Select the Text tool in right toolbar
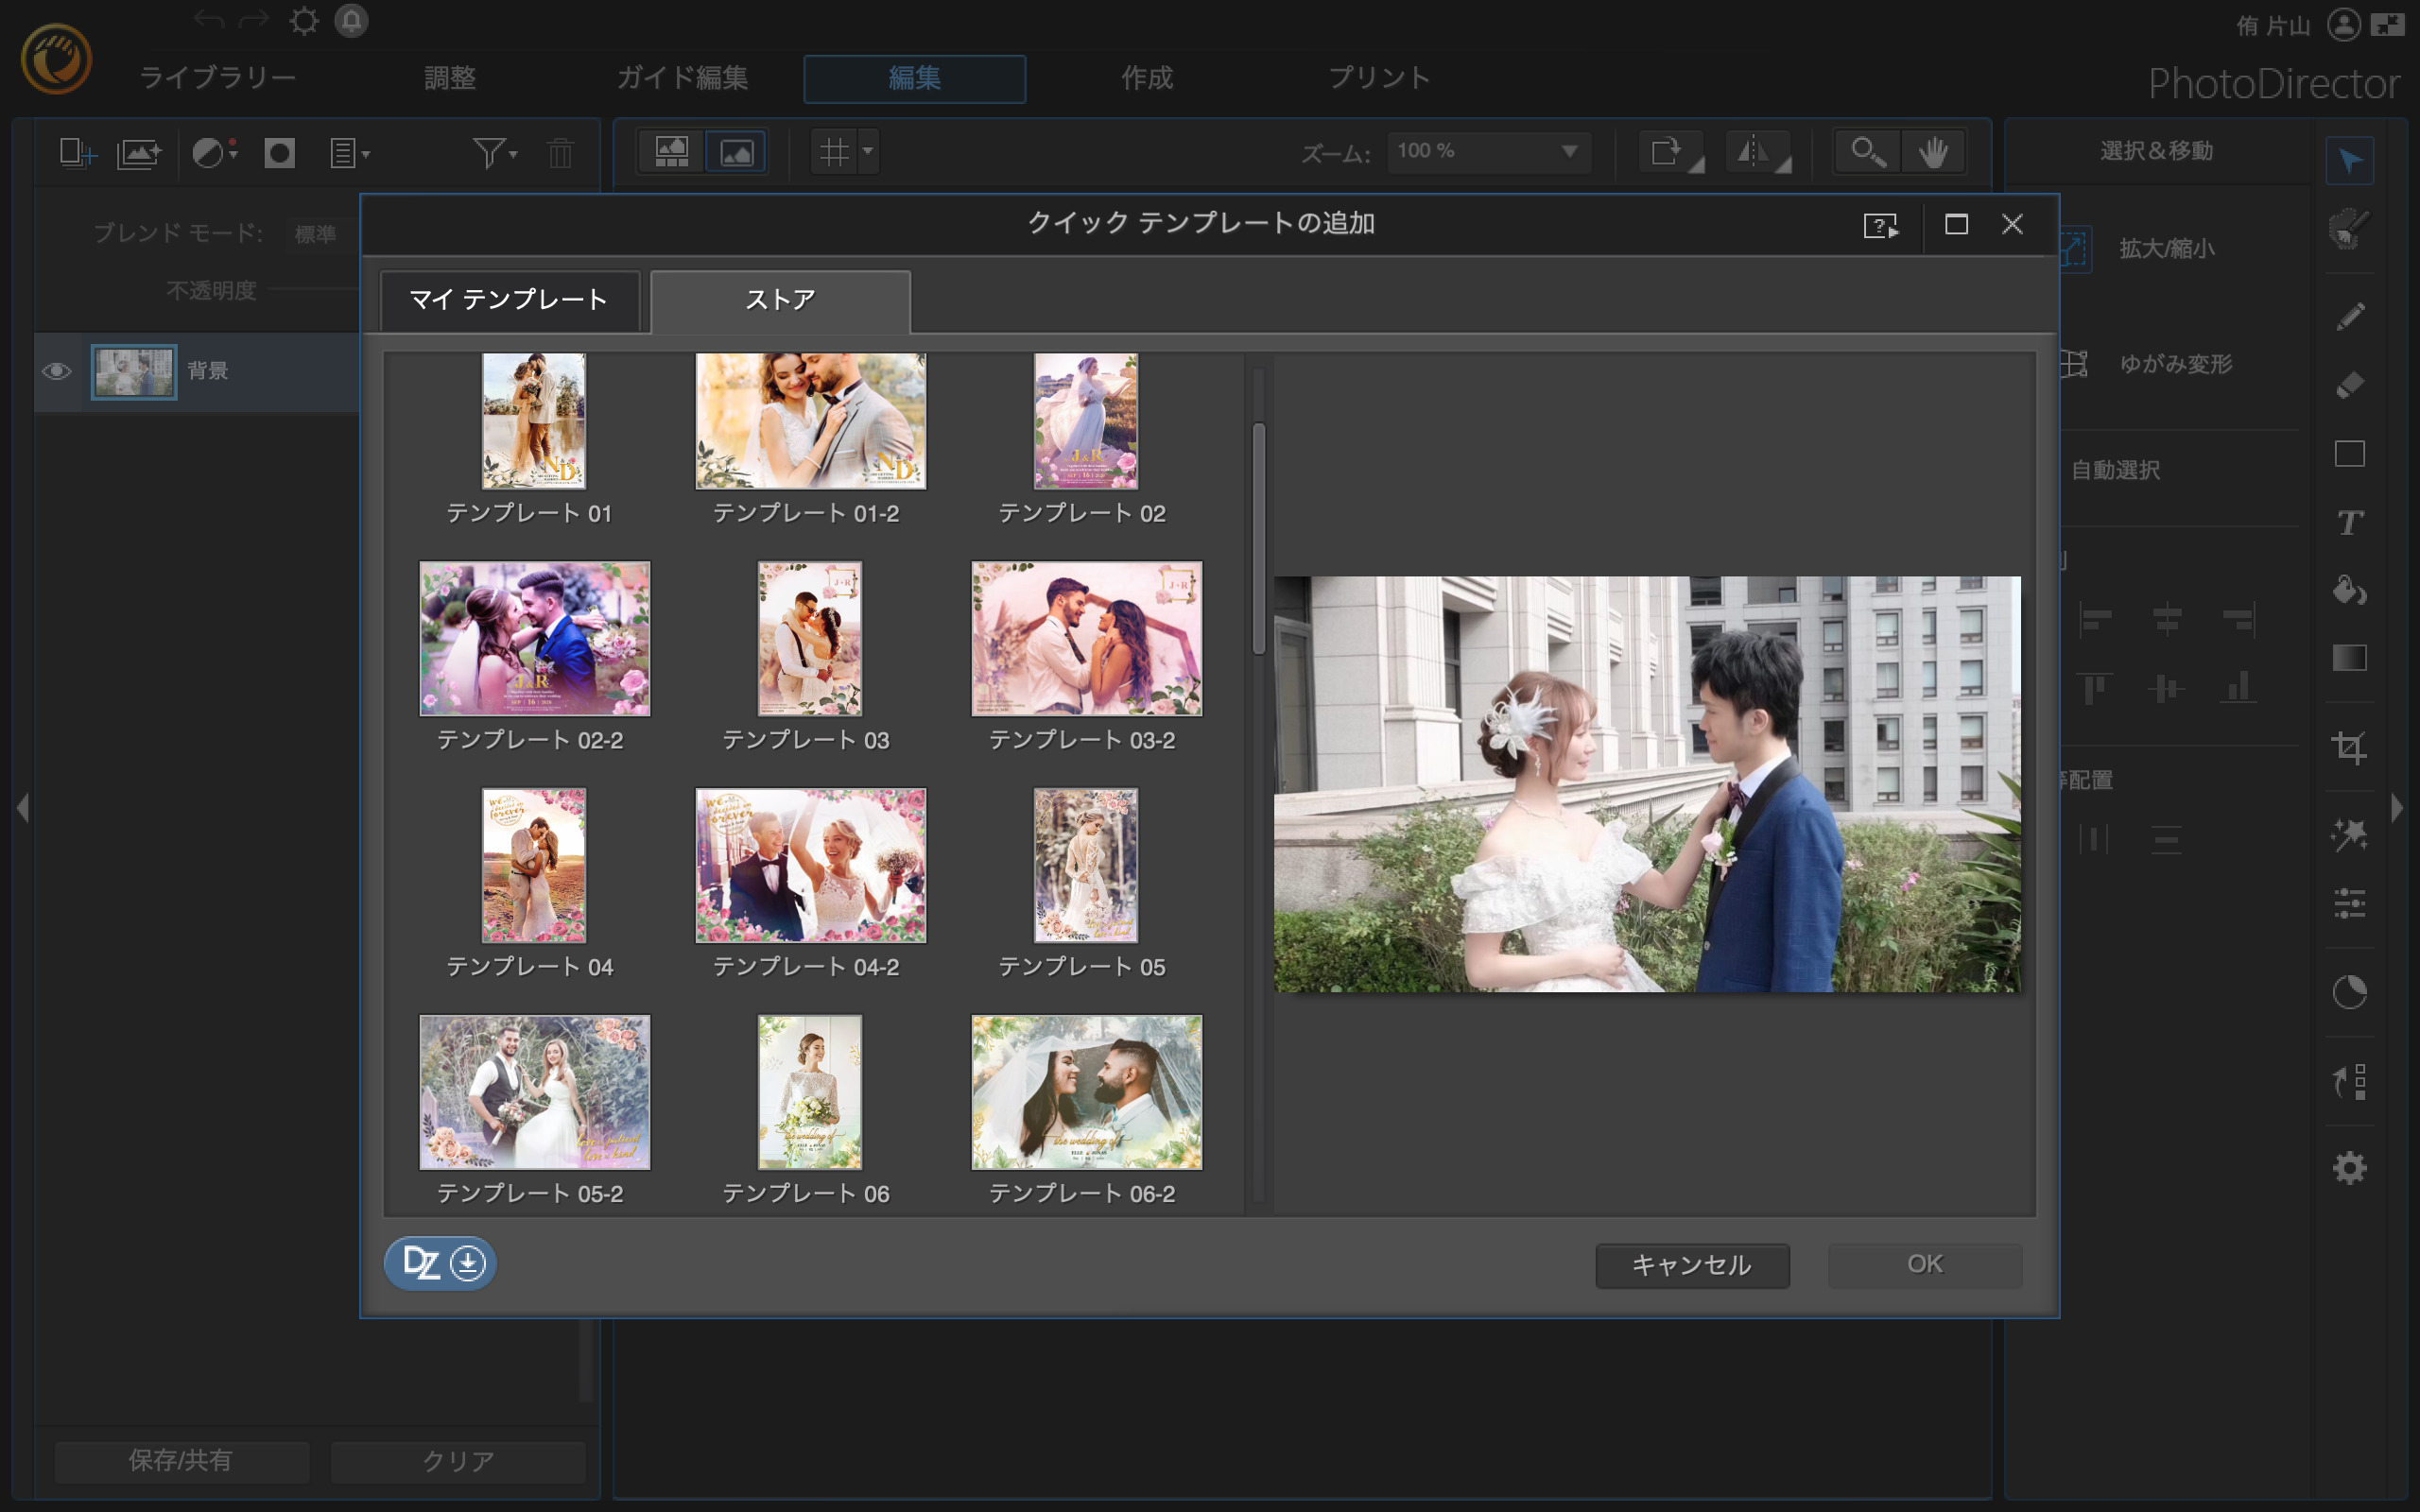This screenshot has width=2420, height=1512. pos(2349,522)
